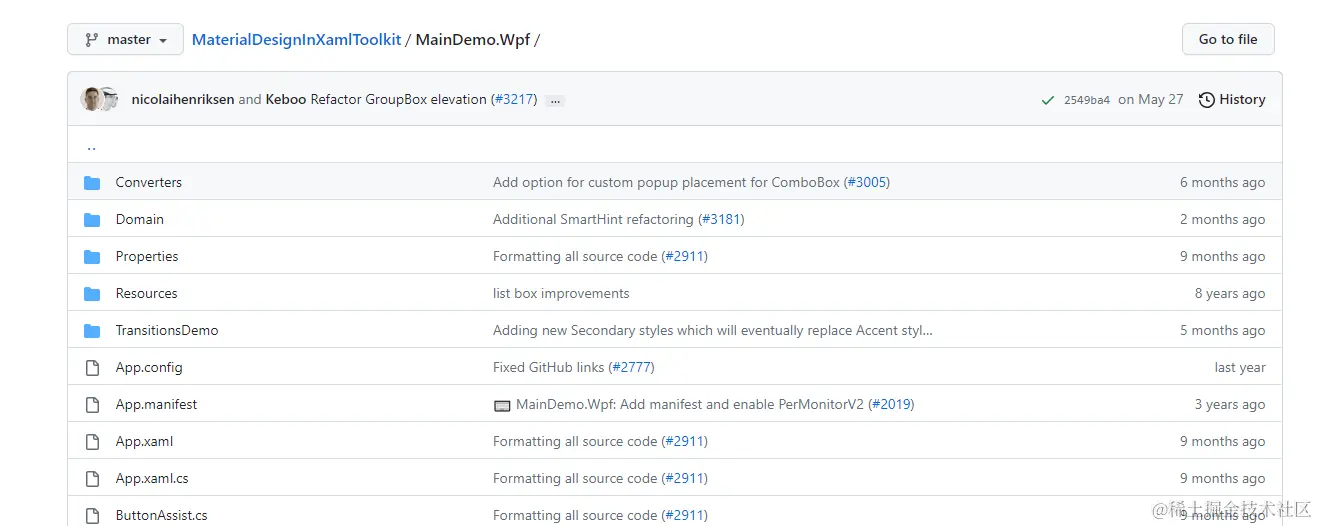
Task: Click commit hash 2549ba4
Action: click(x=1086, y=100)
